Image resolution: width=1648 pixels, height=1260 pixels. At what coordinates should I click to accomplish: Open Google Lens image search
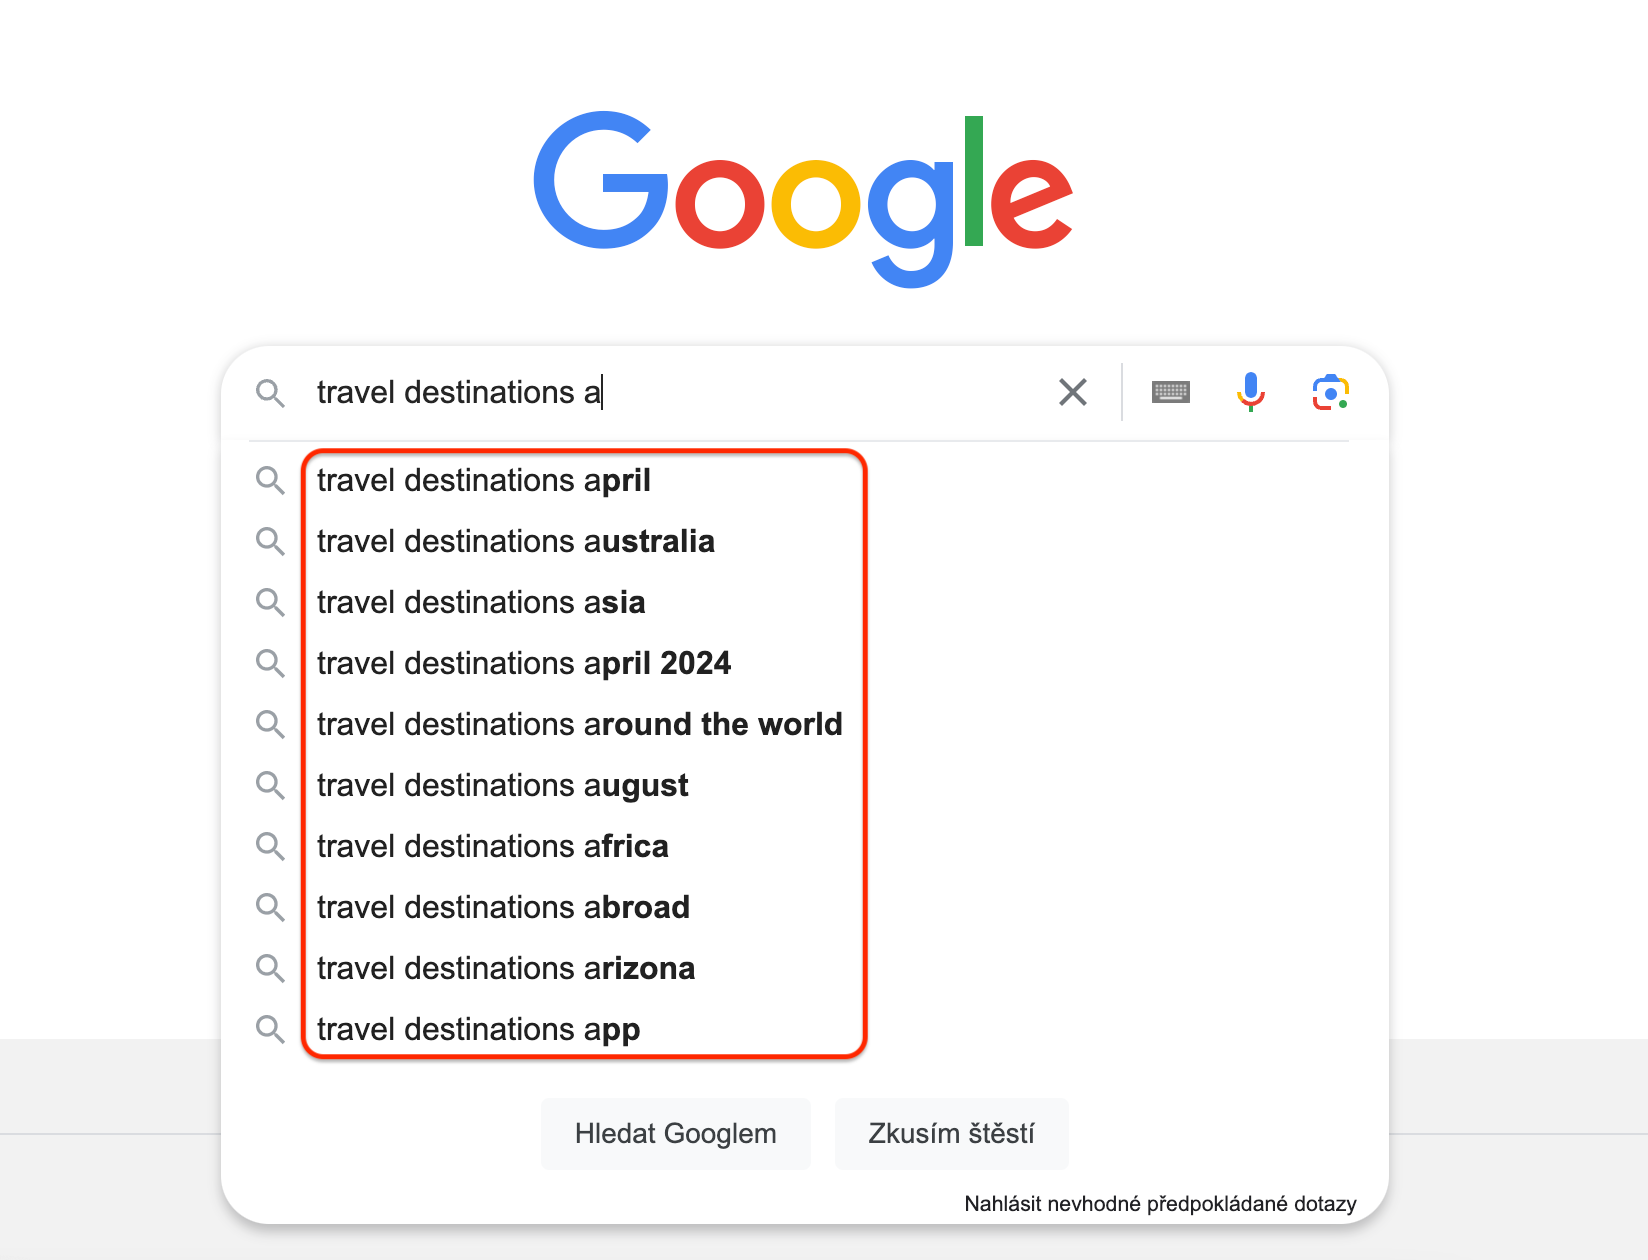(1330, 392)
